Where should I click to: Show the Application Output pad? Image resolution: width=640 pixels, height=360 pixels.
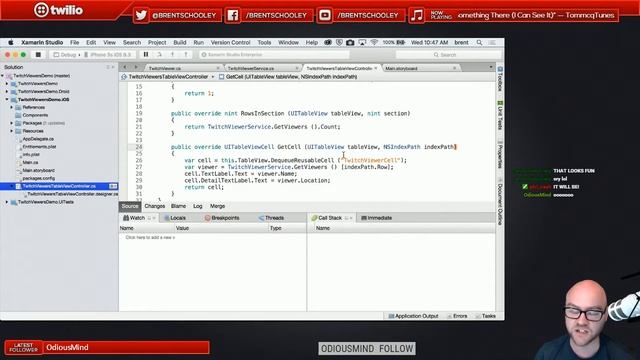(413, 316)
